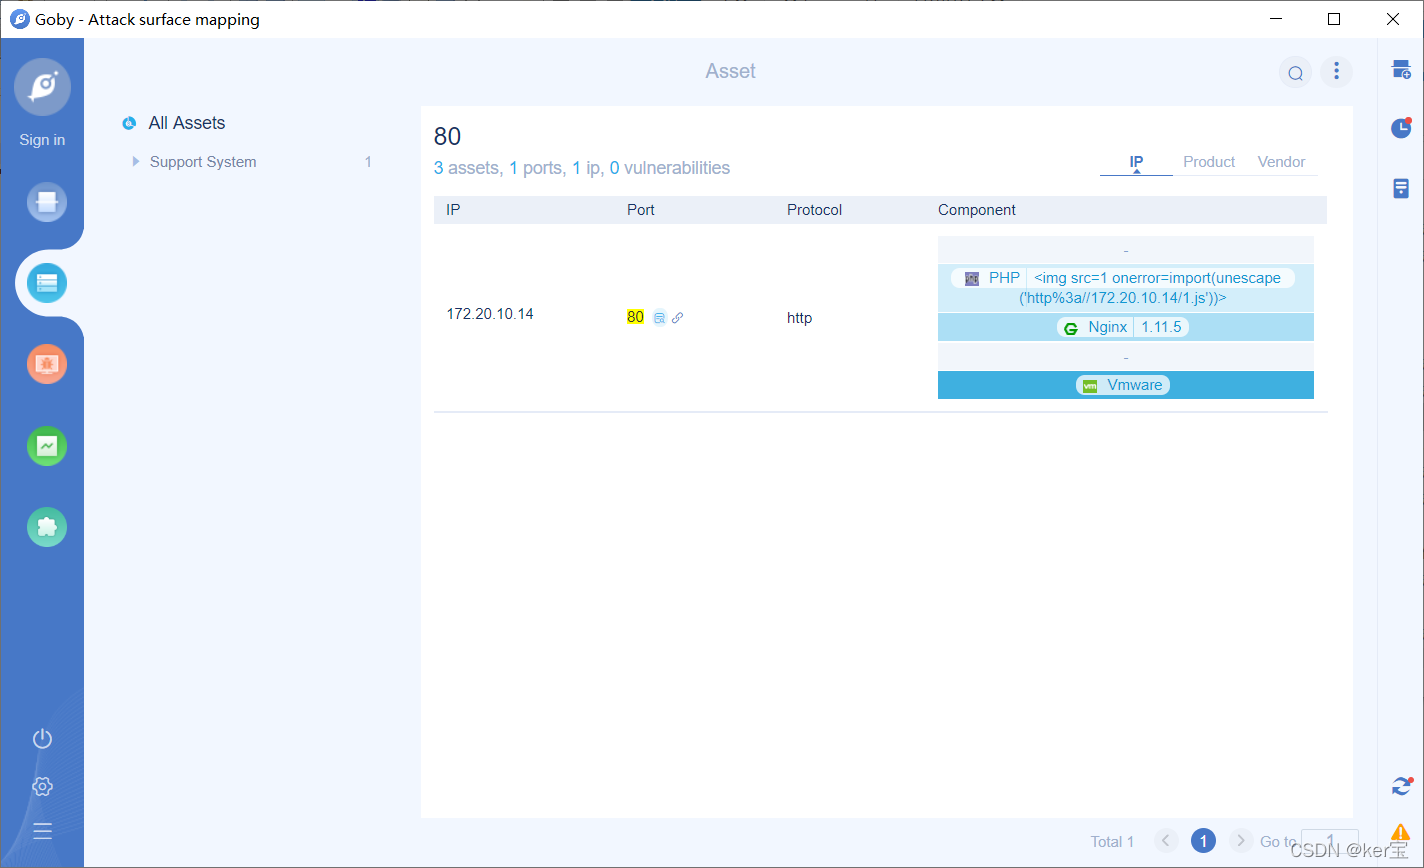Viewport: 1424px width, 868px height.
Task: Click the orange warning triangle icon
Action: tap(1401, 832)
